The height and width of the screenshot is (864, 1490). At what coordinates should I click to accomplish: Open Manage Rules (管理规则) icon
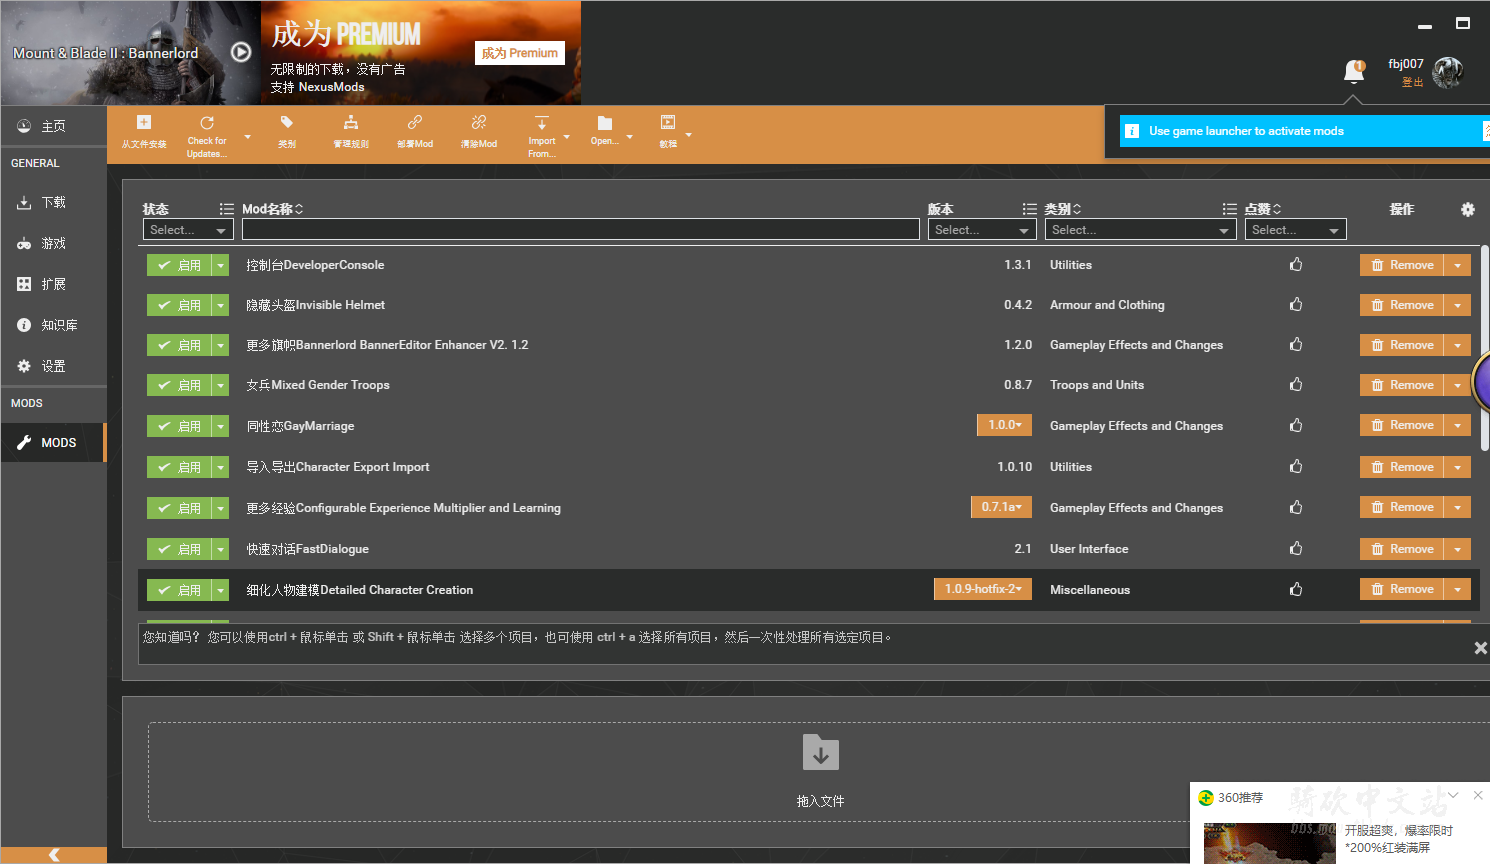[x=351, y=123]
